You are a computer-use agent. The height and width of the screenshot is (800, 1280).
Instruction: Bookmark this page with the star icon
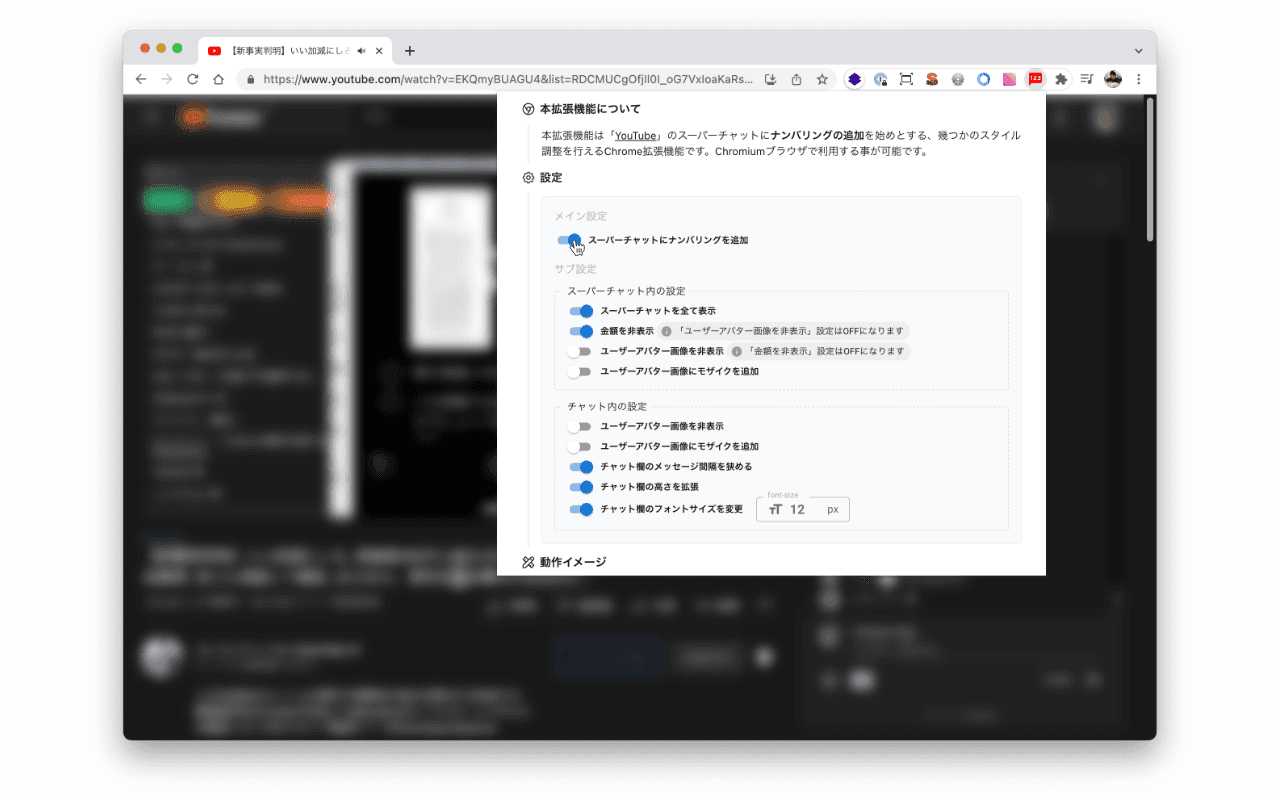(822, 79)
